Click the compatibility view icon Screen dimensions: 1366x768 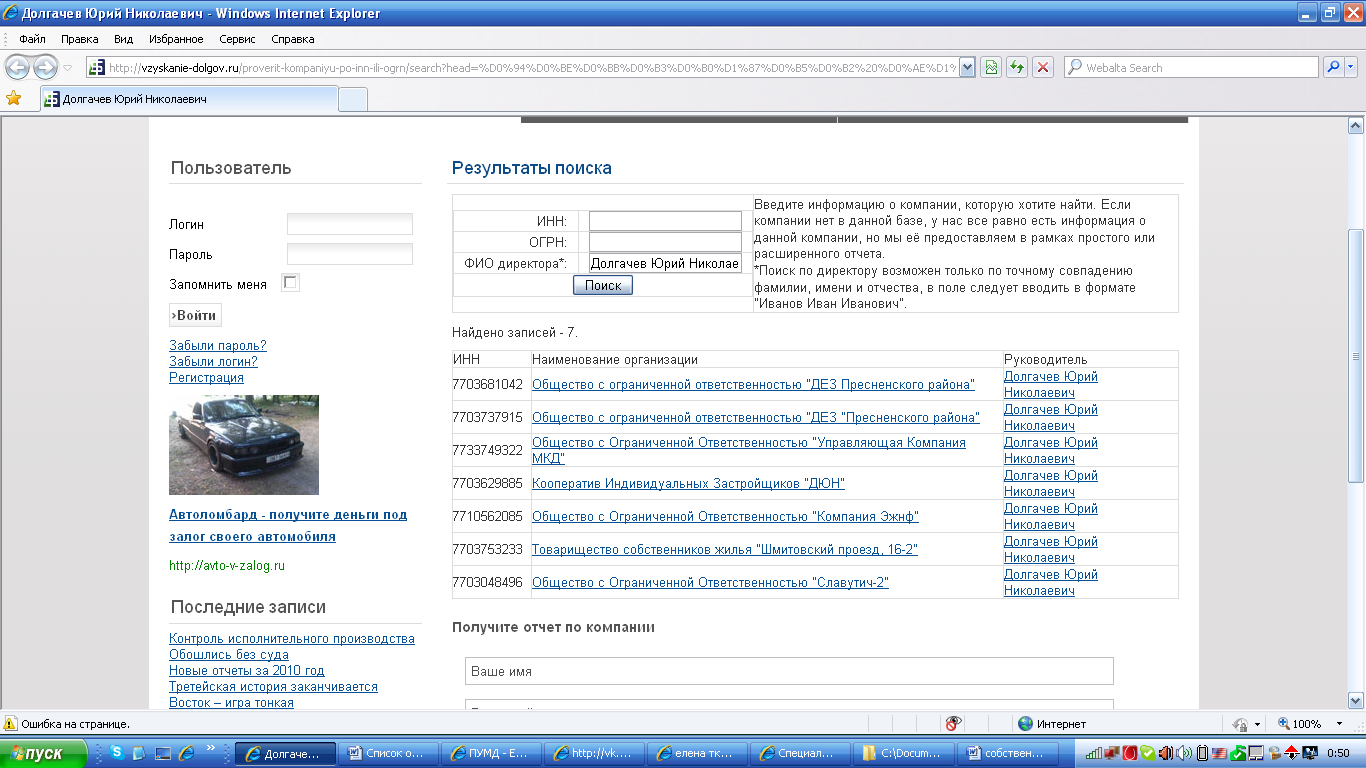(991, 68)
